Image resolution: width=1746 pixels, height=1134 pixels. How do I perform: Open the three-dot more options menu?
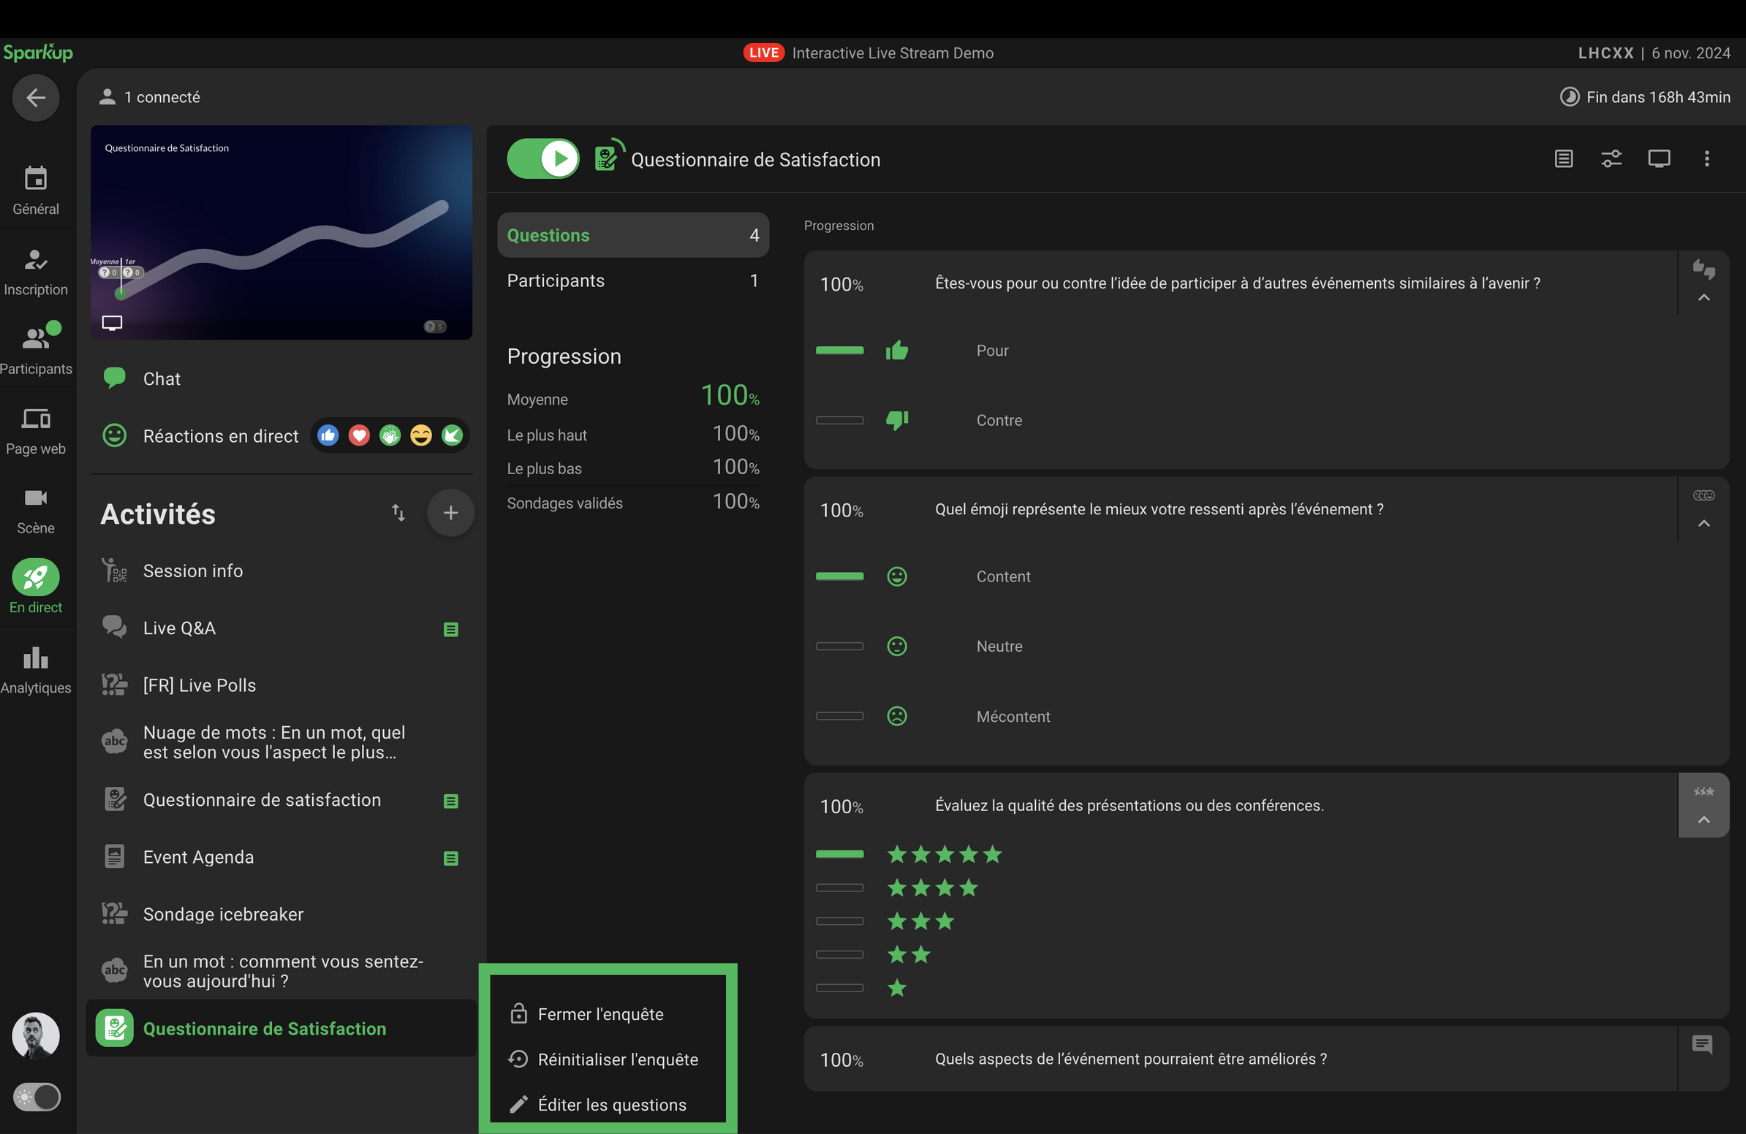(x=1707, y=159)
